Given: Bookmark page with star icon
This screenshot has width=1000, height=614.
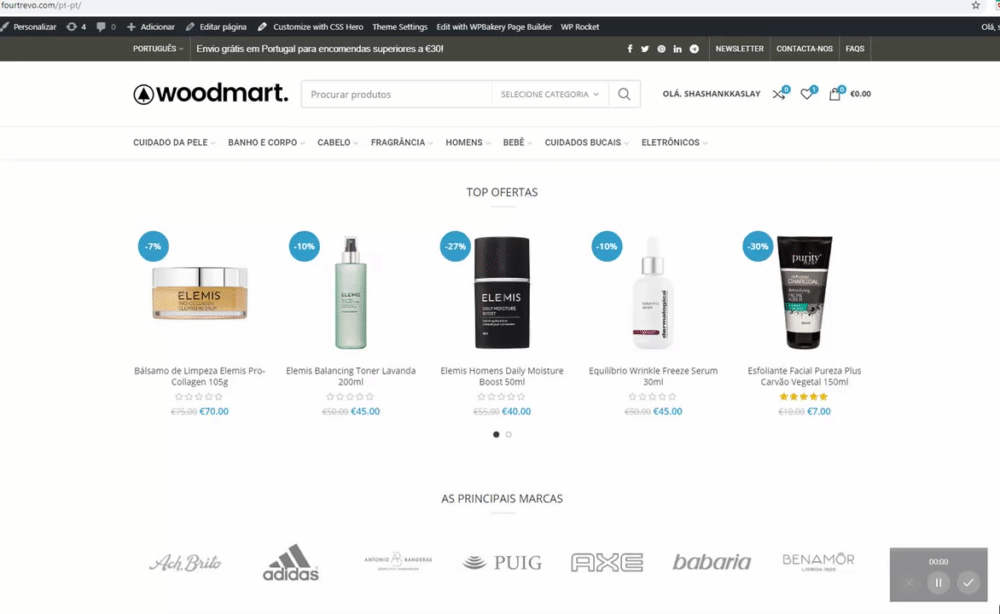Looking at the screenshot, I should [976, 5].
